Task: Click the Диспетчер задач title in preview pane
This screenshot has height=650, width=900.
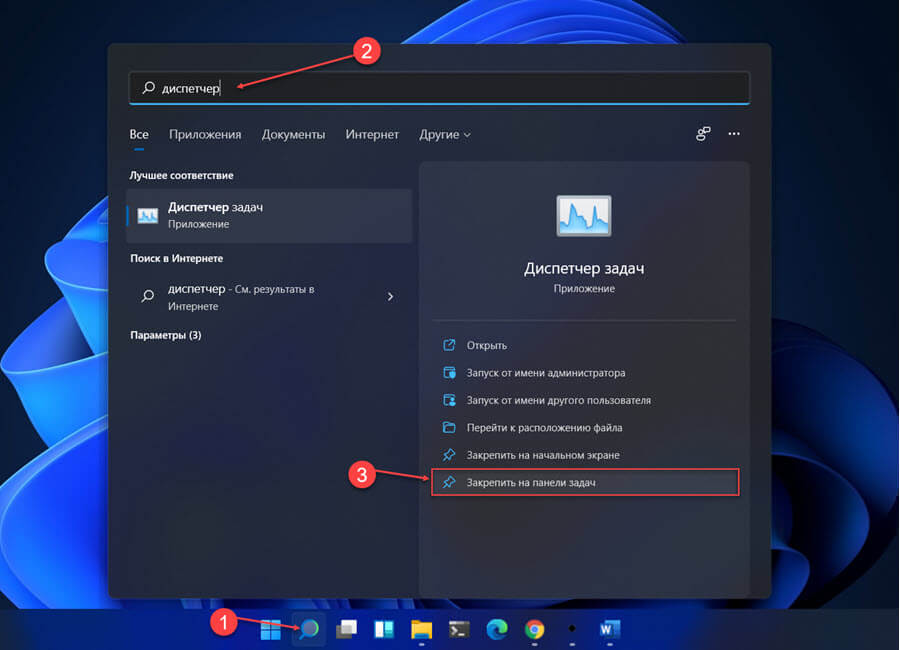Action: 584,268
